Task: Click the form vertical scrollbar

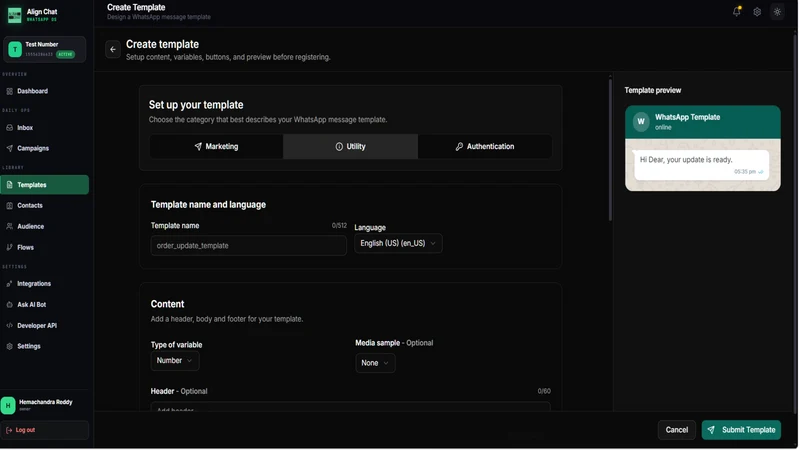Action: (x=611, y=150)
